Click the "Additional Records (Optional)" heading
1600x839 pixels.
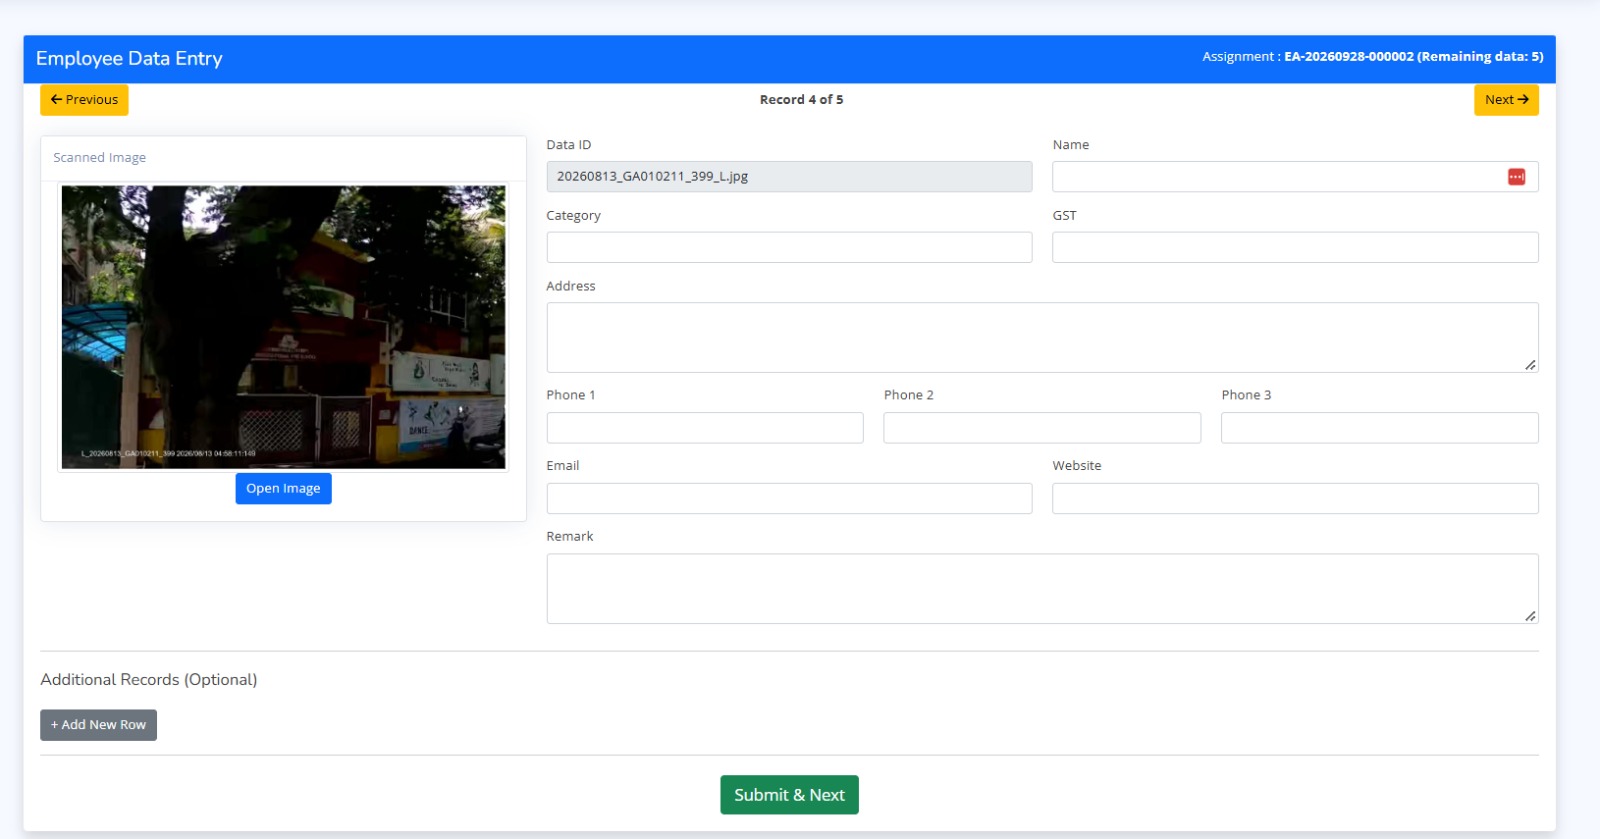149,680
